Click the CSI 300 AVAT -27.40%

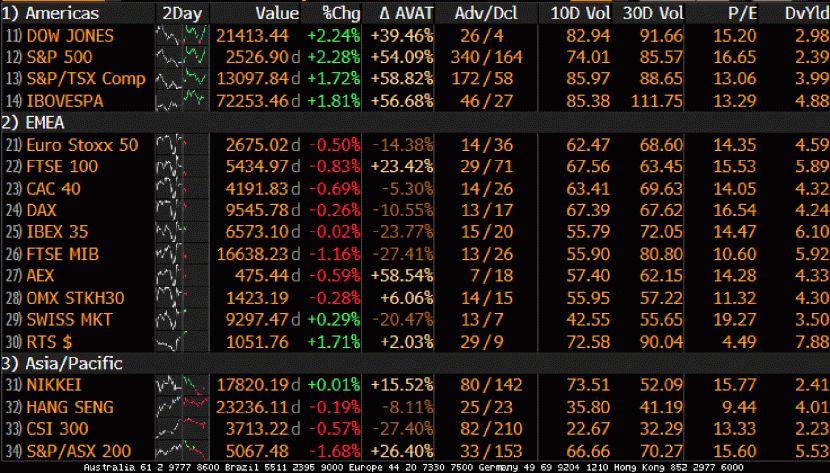click(403, 429)
